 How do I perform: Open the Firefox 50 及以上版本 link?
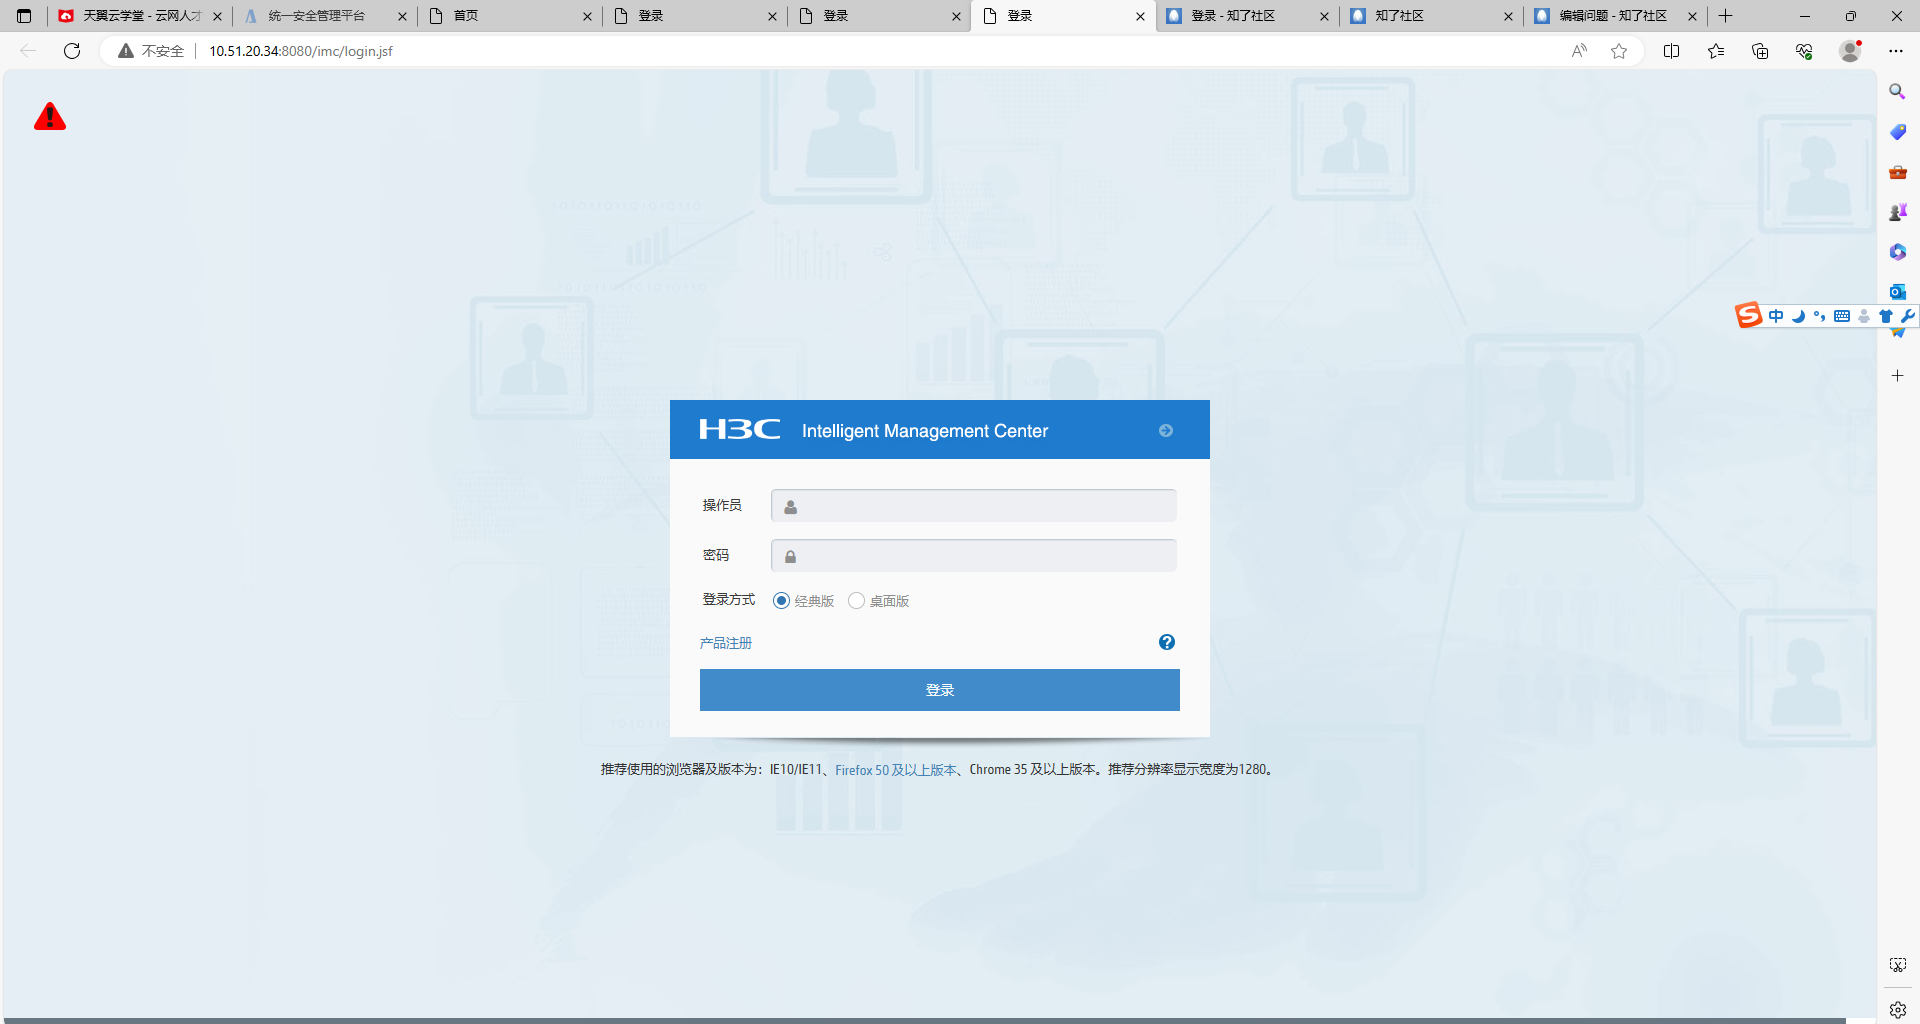click(896, 770)
